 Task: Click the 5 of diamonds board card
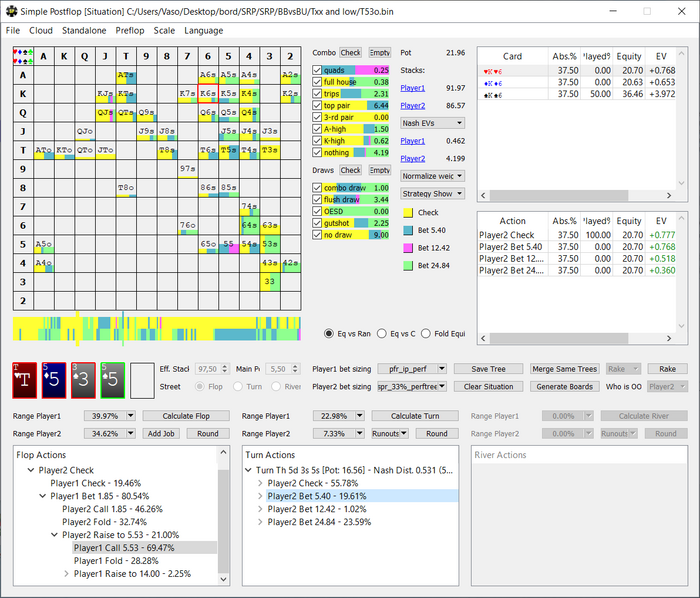(53, 380)
